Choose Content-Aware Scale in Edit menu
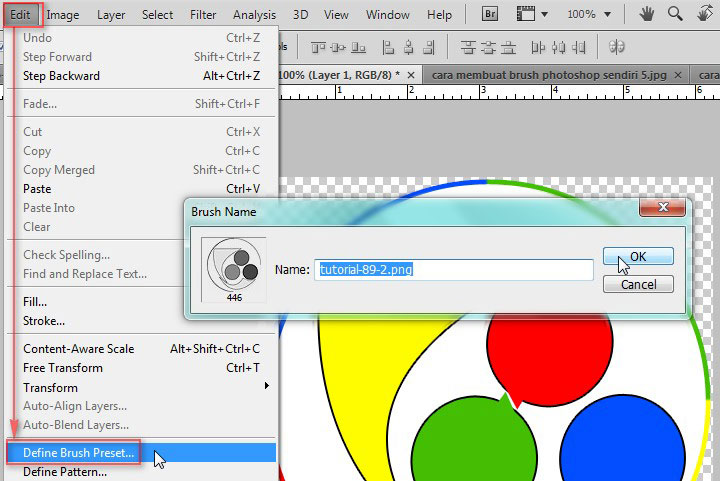The height and width of the screenshot is (481, 720). point(141,349)
